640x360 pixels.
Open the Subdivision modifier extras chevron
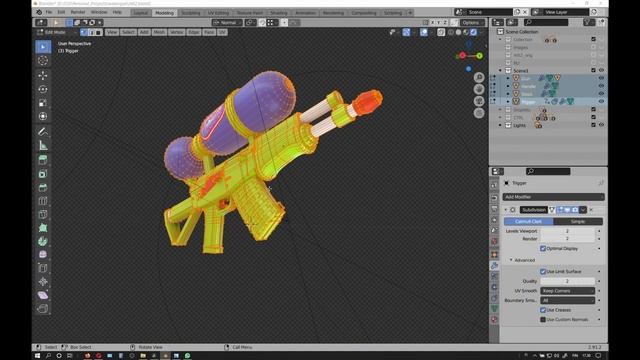click(583, 210)
